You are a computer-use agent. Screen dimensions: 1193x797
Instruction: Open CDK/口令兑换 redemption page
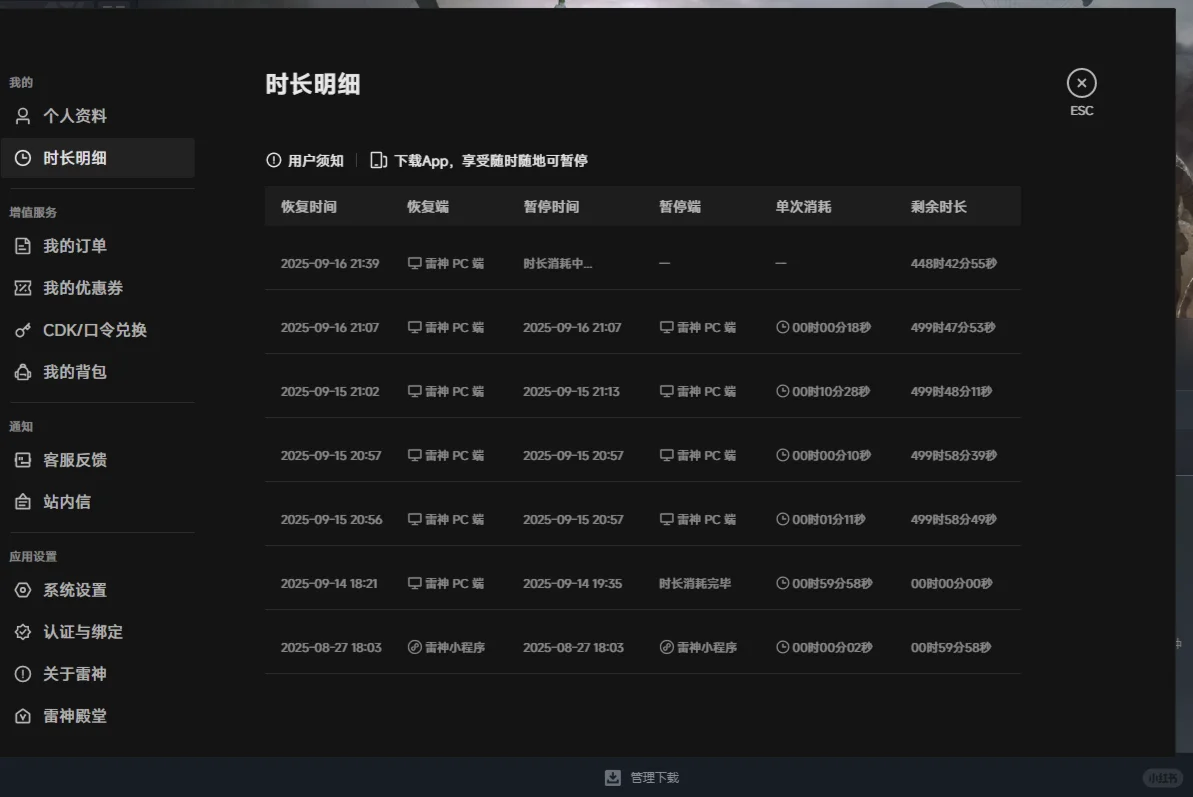tap(97, 330)
